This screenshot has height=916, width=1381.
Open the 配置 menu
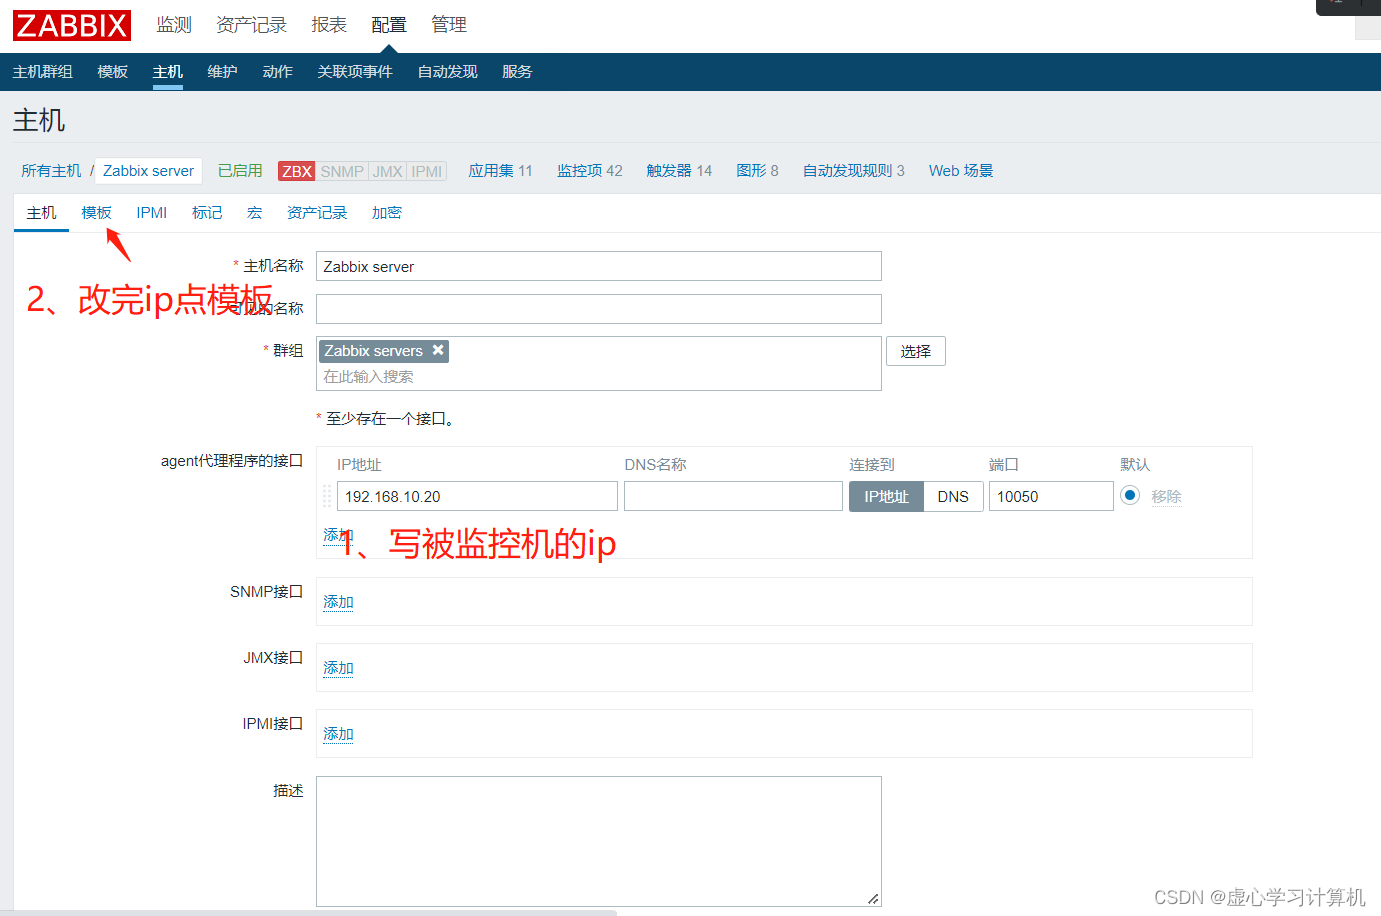[x=388, y=24]
